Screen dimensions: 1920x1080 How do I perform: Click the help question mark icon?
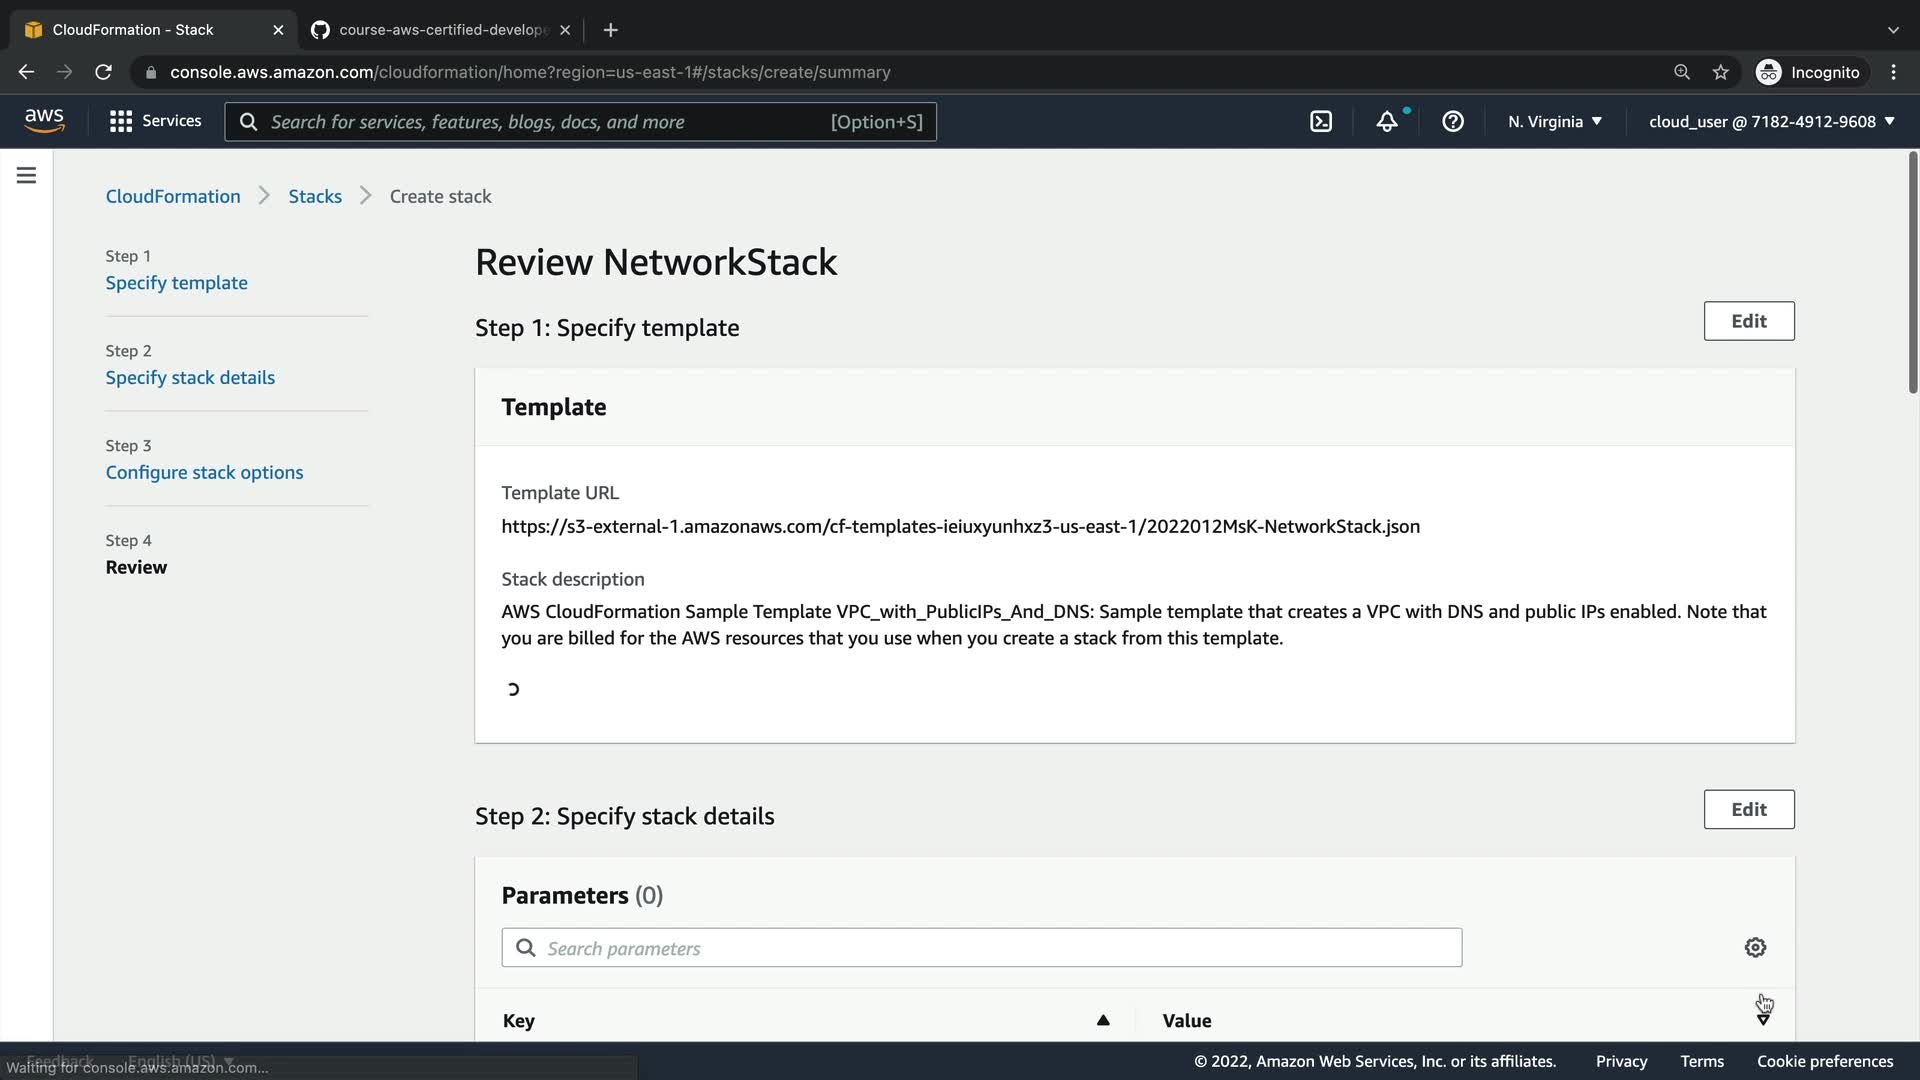(1453, 122)
